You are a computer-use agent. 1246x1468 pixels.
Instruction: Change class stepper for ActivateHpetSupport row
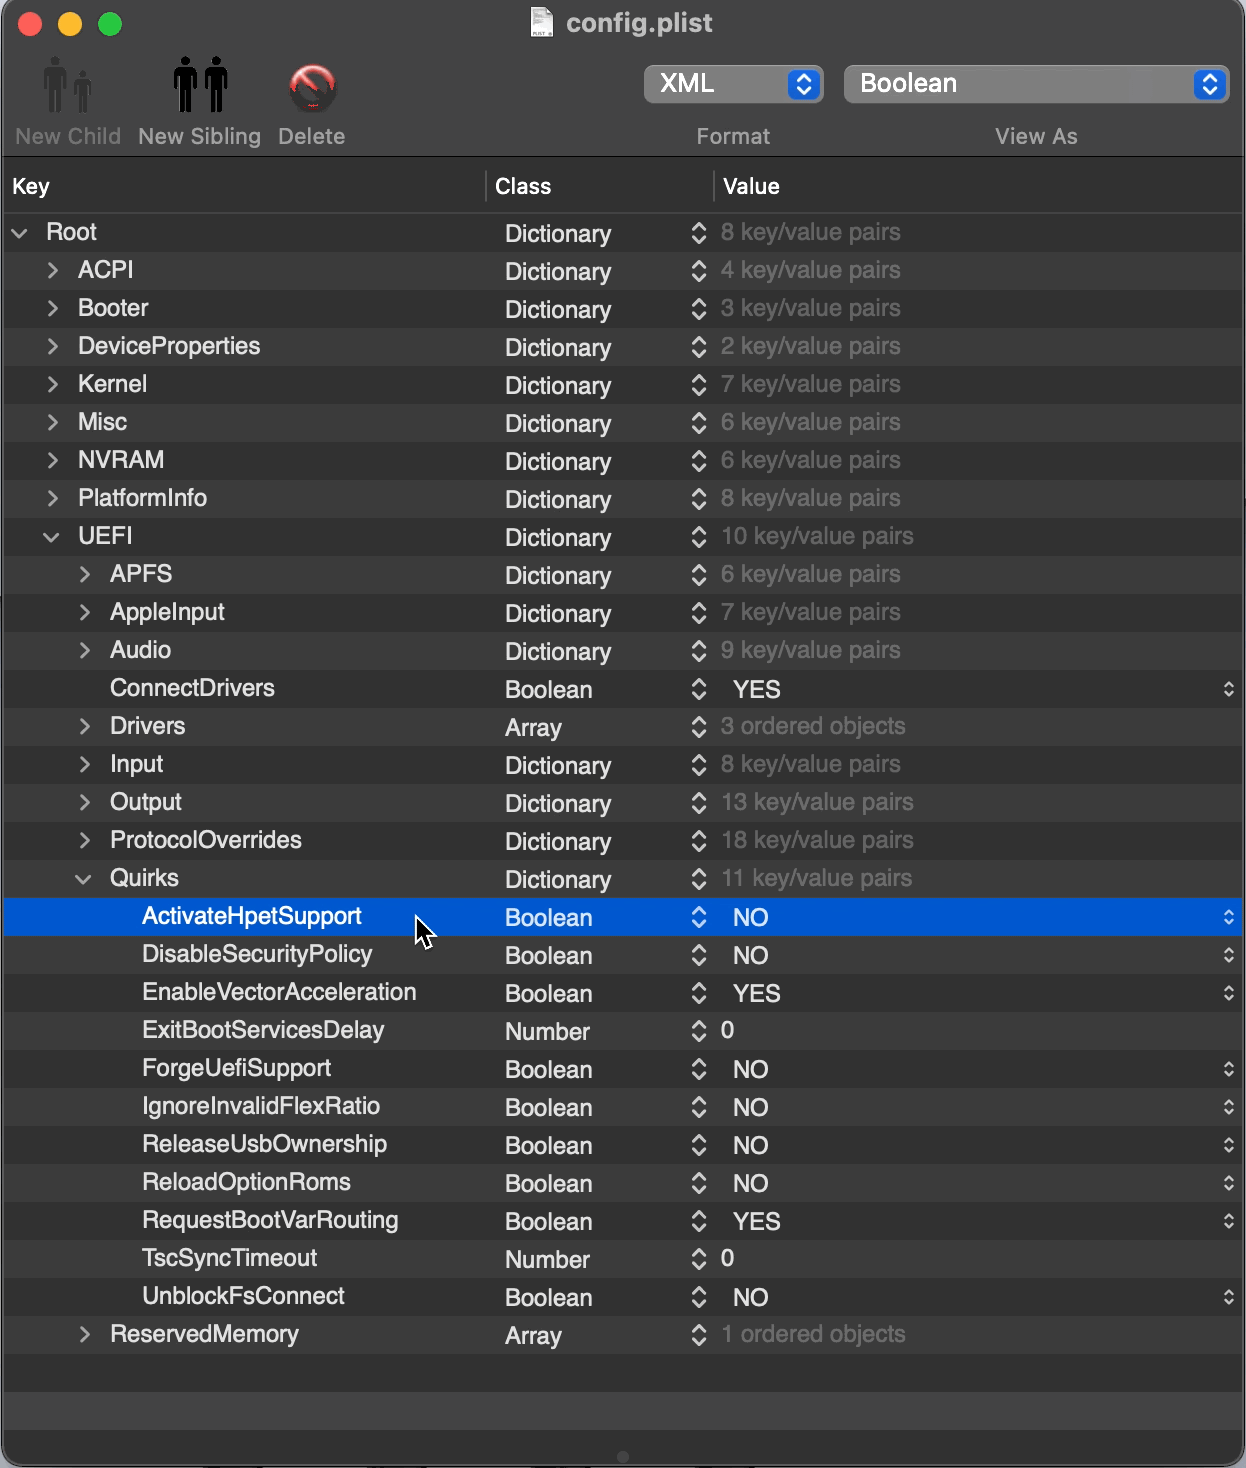(699, 917)
